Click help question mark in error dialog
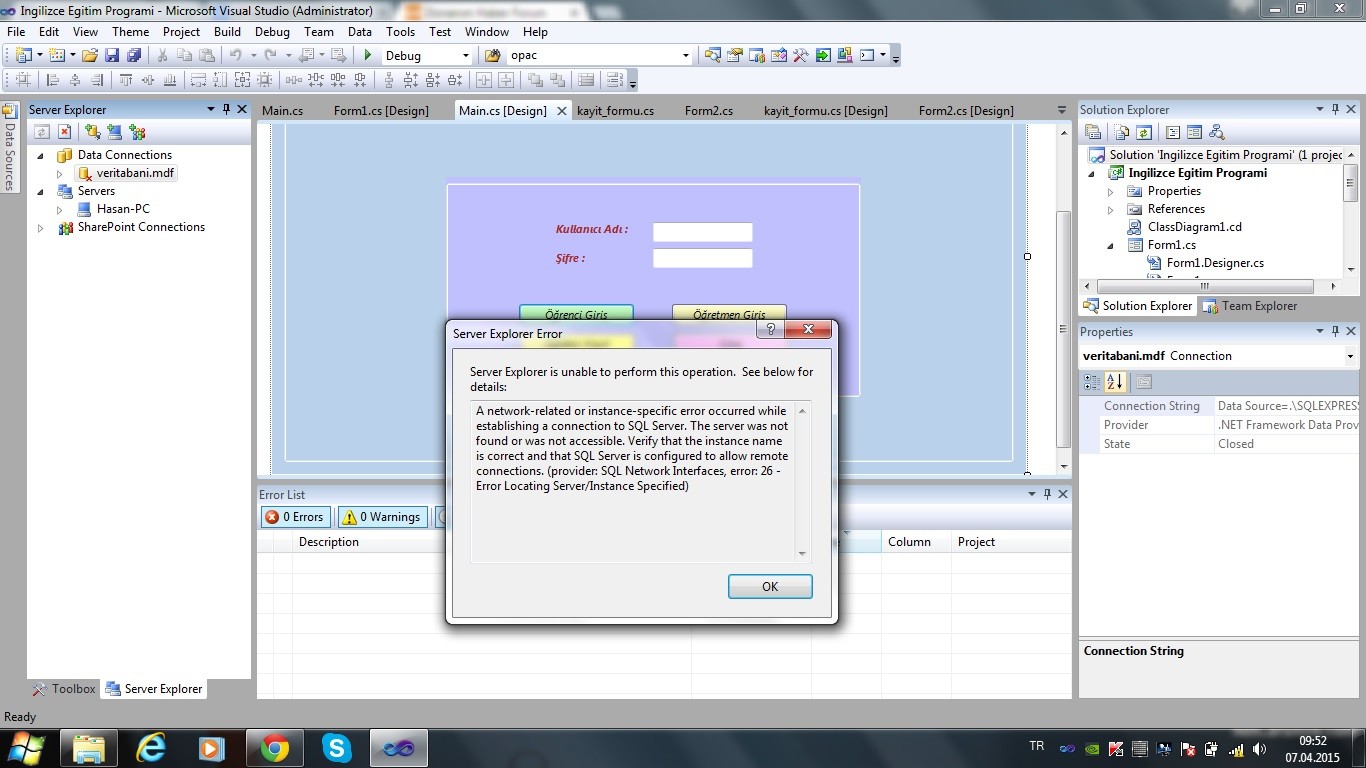 pos(771,329)
